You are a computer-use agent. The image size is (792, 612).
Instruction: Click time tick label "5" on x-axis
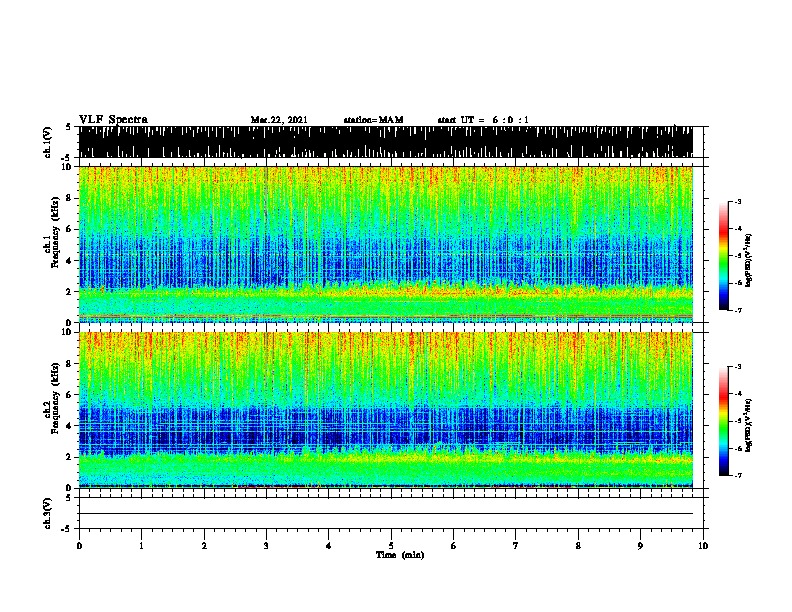391,545
